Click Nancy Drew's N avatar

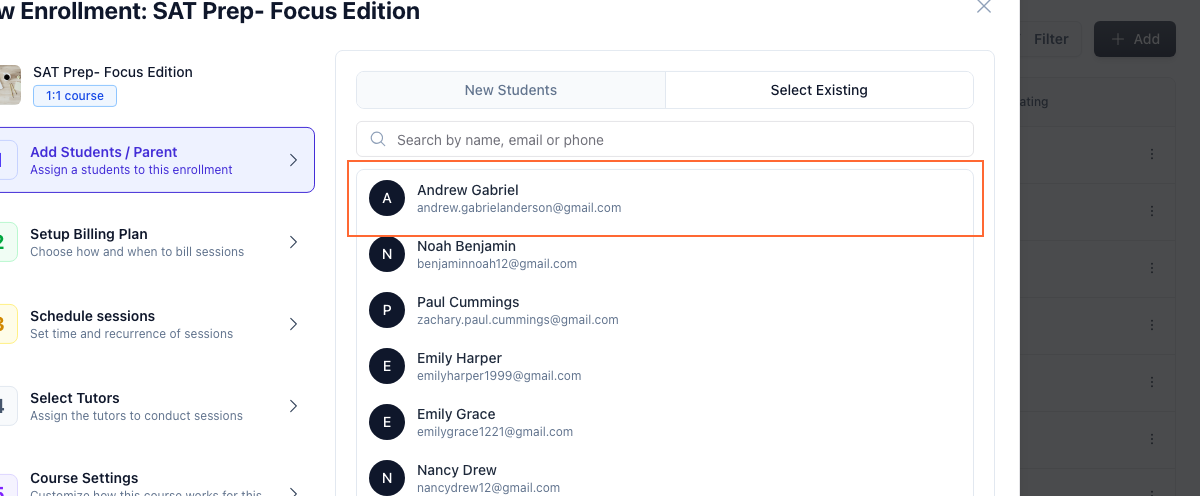[387, 478]
